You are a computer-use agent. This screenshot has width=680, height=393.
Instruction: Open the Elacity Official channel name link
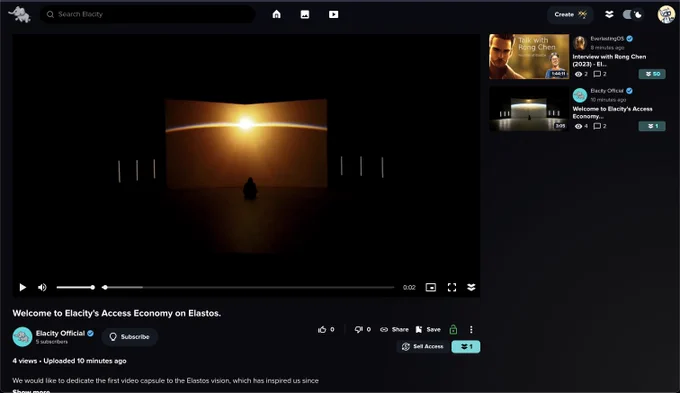[x=60, y=333]
